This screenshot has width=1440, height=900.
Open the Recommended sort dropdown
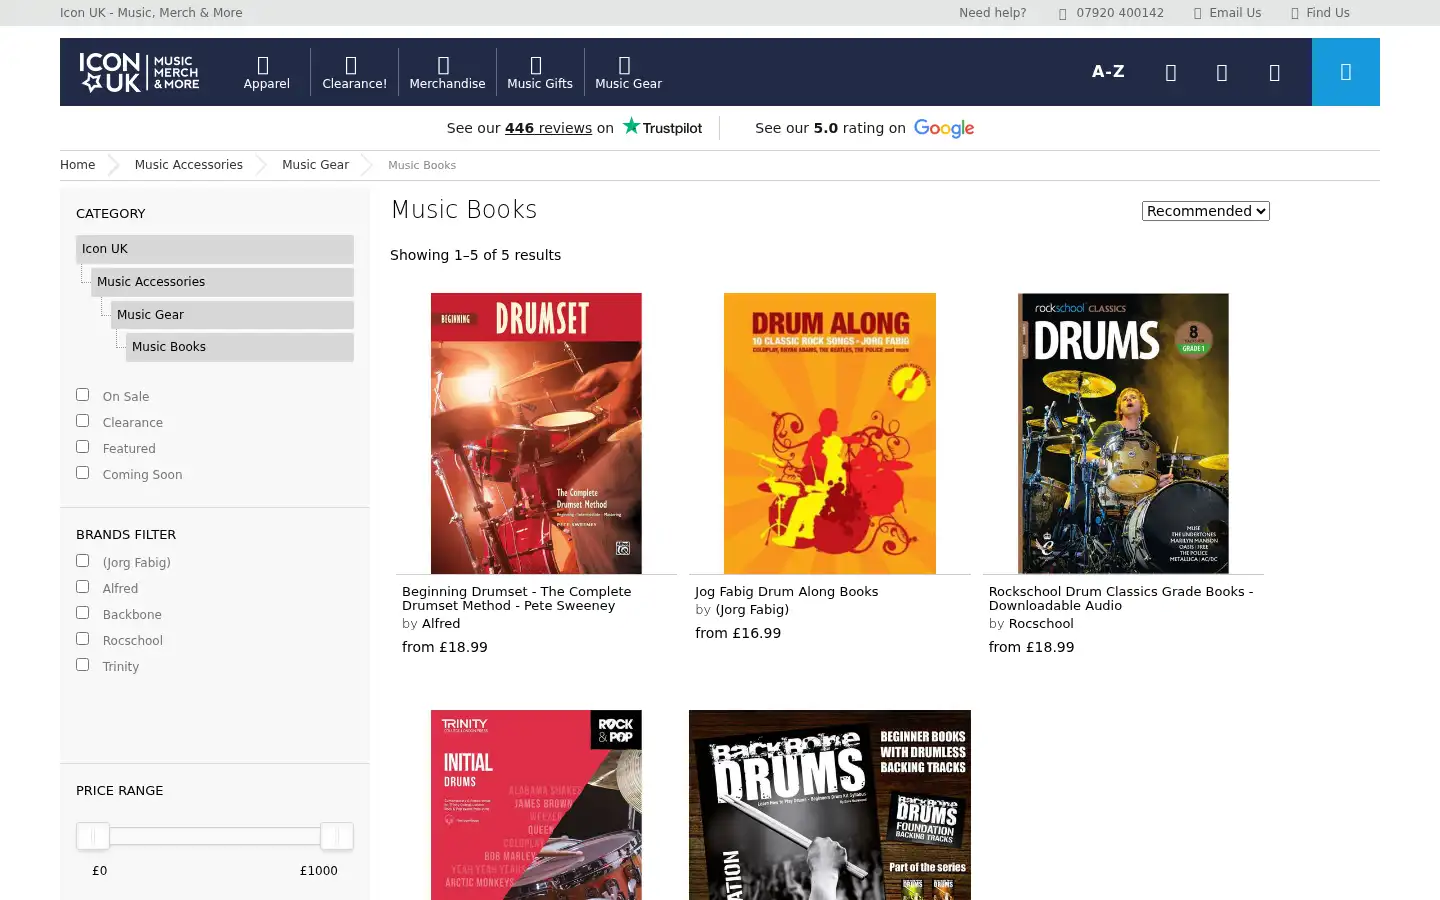(1206, 211)
